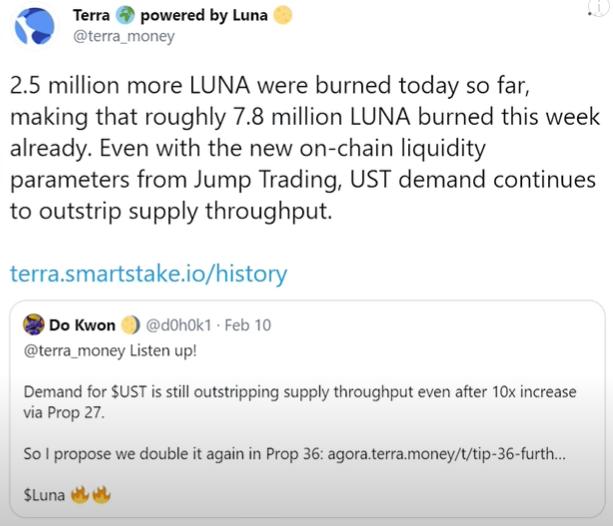Click the globe emoji beside Terra
Screen dimensions: 613x526
[x=125, y=15]
